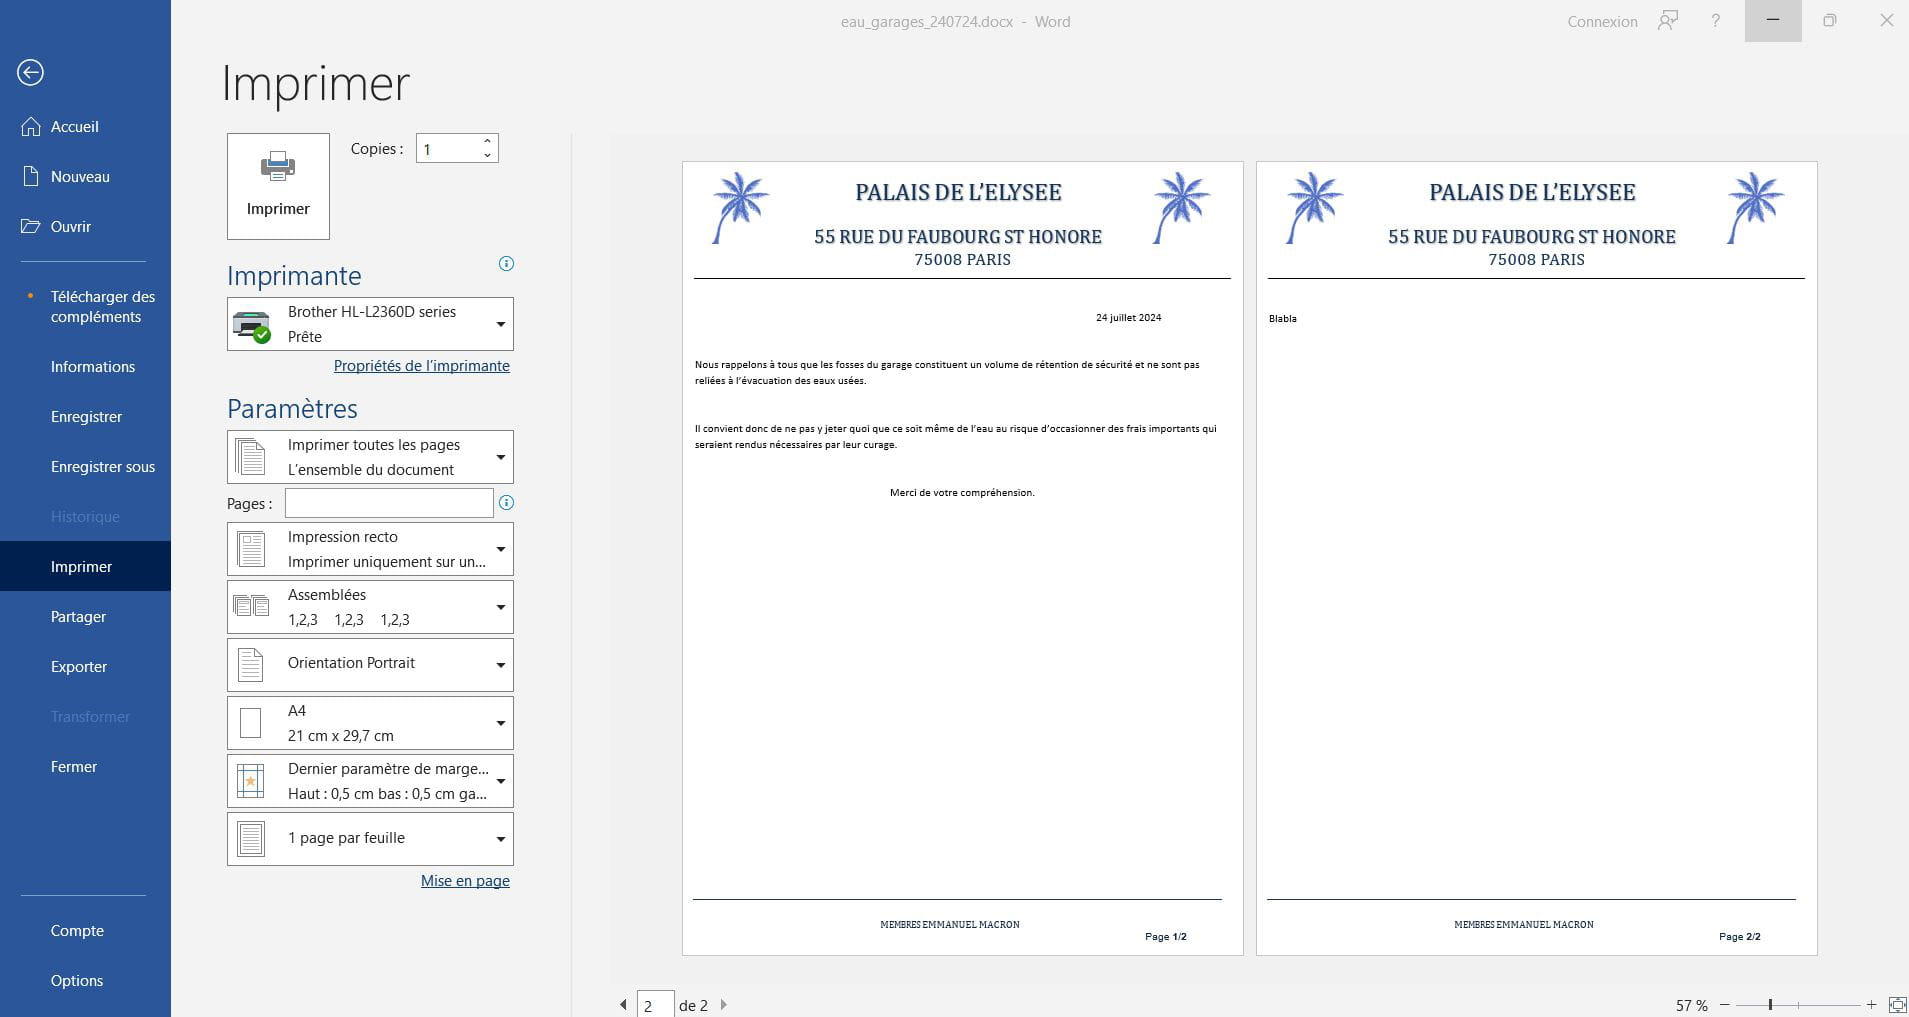Click the feedback person icon in title bar

point(1667,21)
